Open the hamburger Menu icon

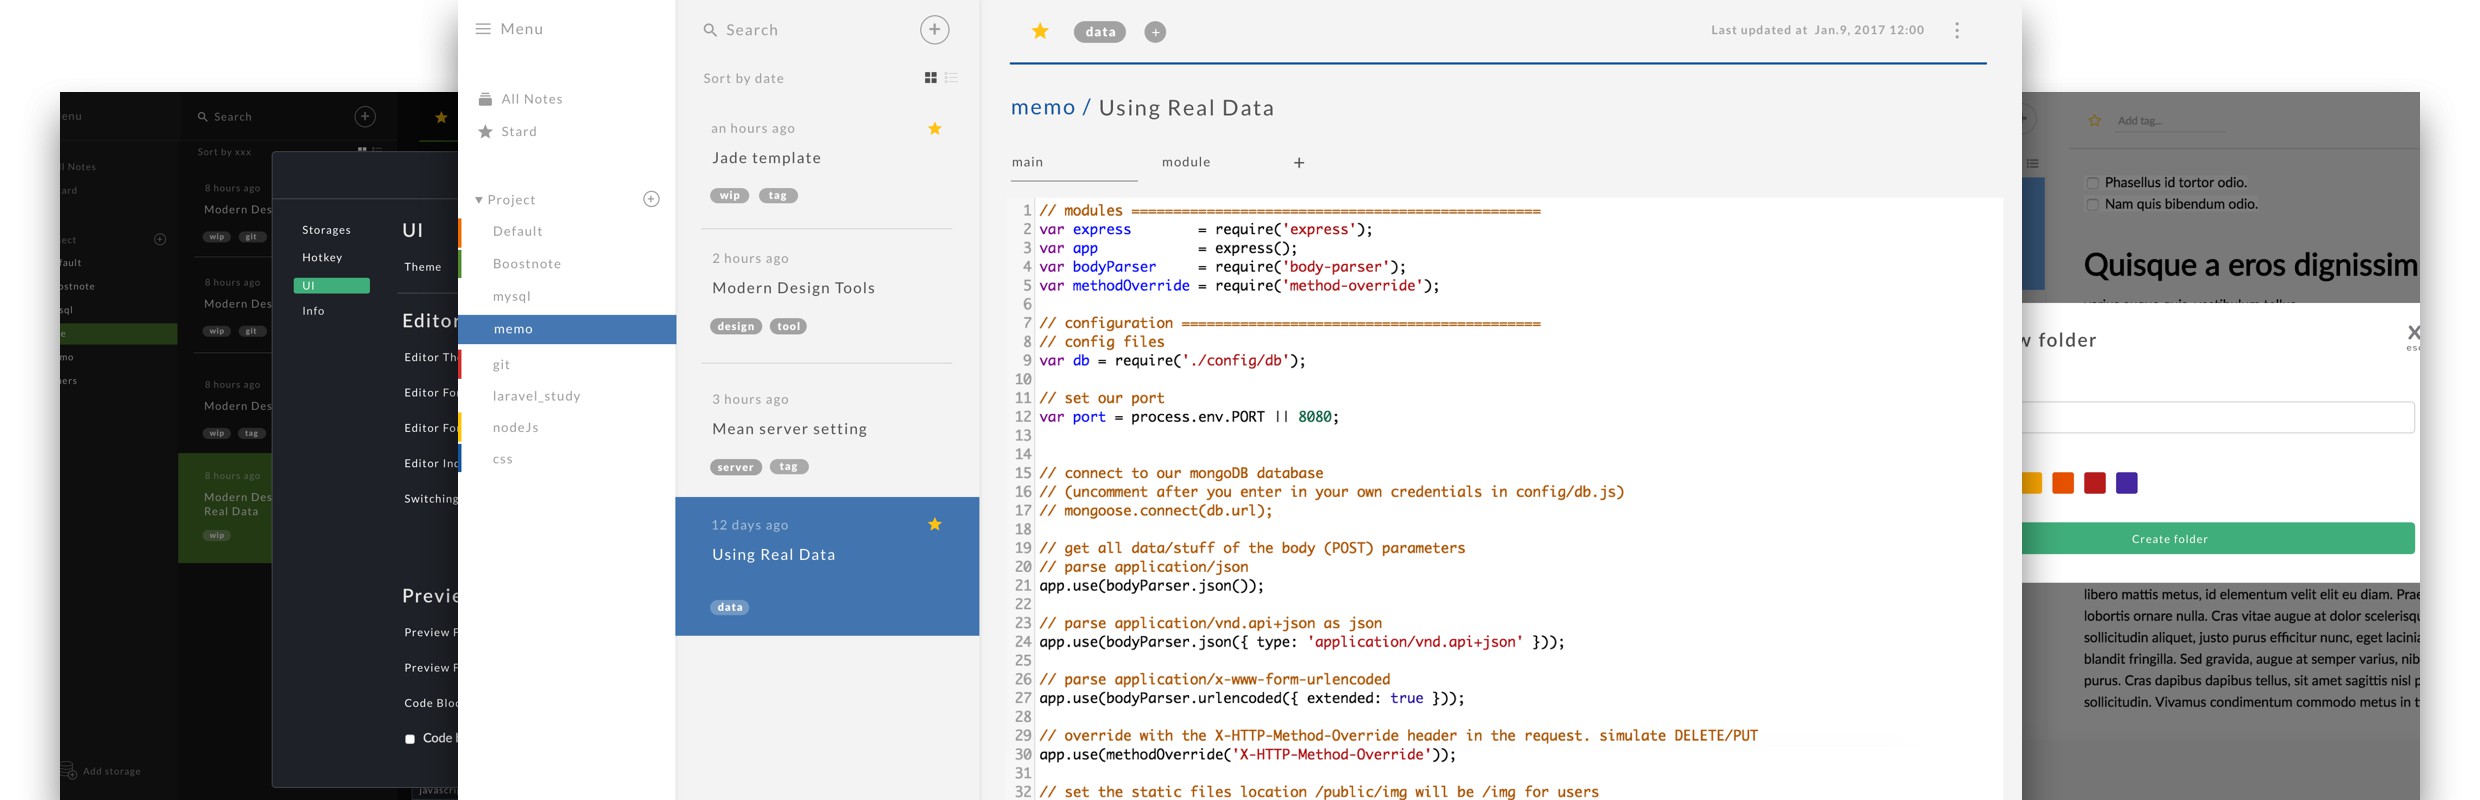tap(483, 29)
